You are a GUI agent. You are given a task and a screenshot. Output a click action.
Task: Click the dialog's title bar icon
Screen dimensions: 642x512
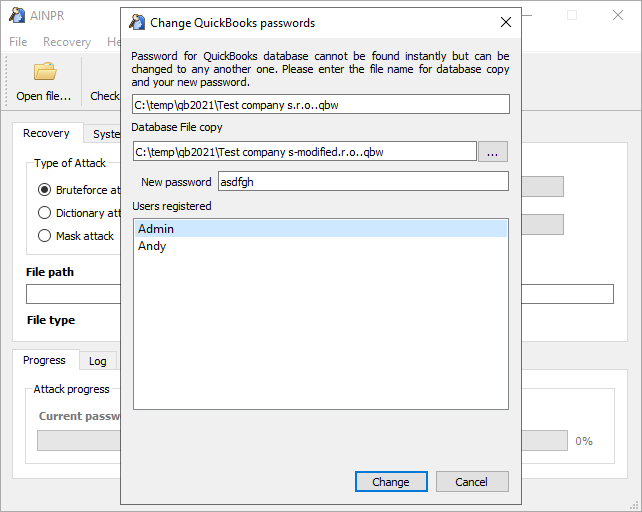click(x=137, y=22)
